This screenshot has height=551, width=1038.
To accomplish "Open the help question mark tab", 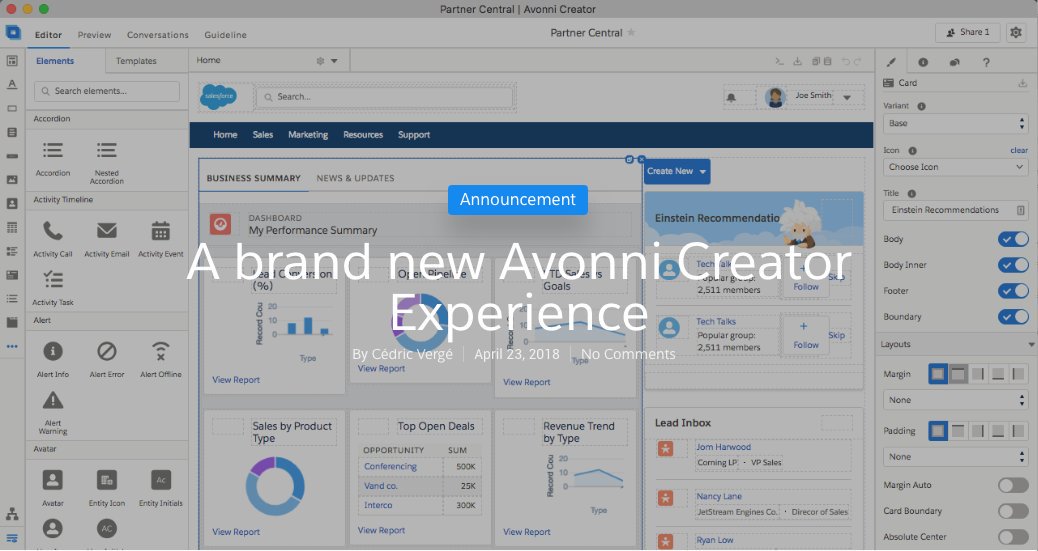I will point(986,62).
